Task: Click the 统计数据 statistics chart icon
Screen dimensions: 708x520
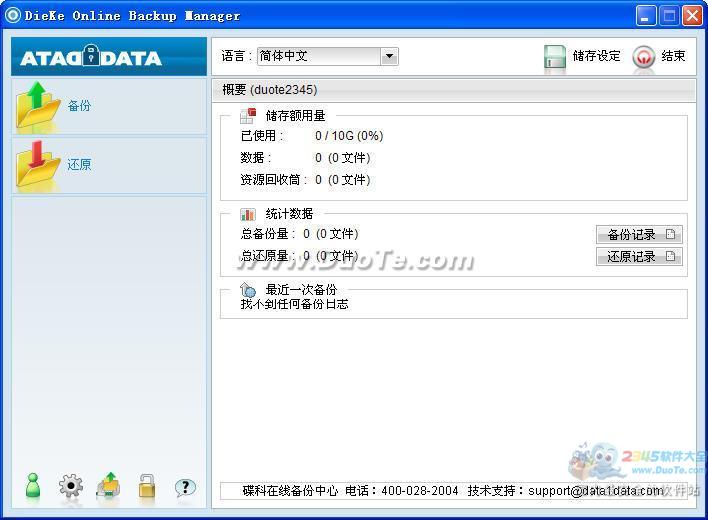Action: click(248, 214)
